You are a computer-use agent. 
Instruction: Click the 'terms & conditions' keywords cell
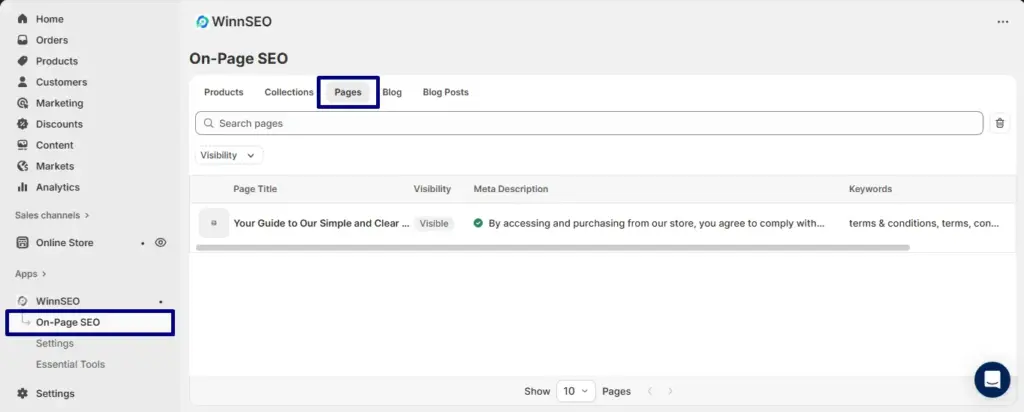pyautogui.click(x=924, y=223)
